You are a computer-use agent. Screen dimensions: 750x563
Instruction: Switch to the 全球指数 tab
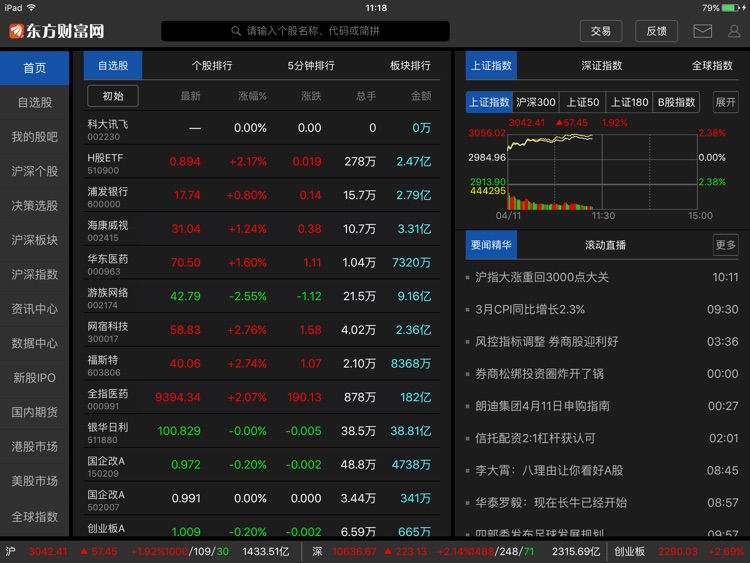tap(712, 66)
